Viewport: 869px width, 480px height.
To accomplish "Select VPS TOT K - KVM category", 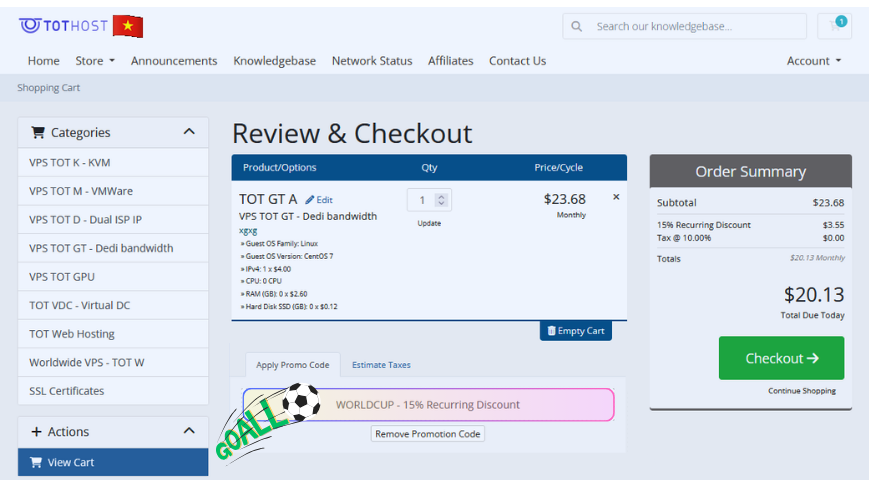I will click(113, 162).
